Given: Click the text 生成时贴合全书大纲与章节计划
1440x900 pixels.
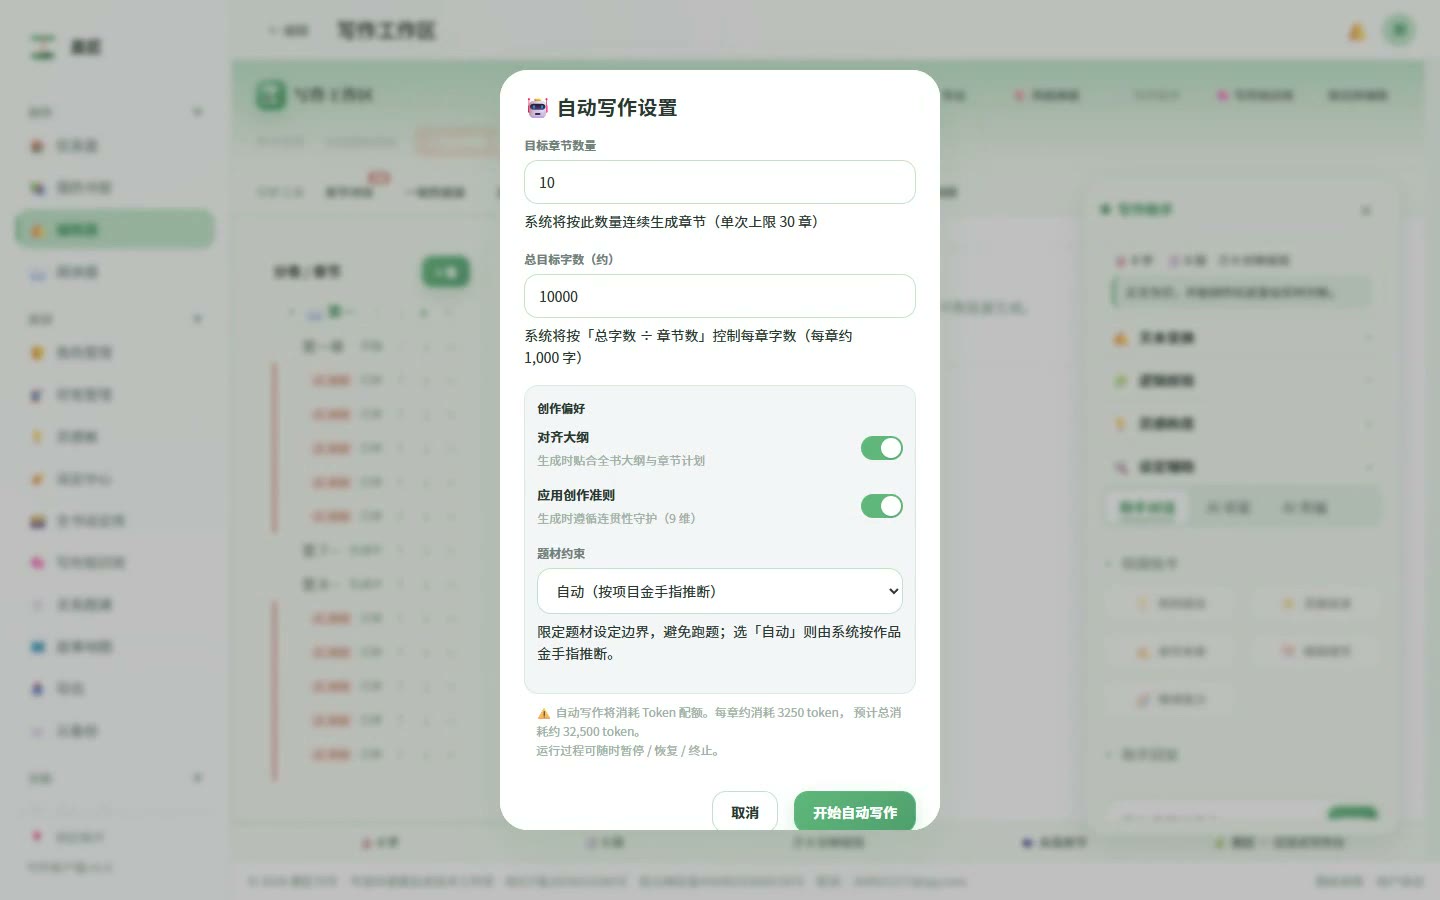Looking at the screenshot, I should [621, 461].
